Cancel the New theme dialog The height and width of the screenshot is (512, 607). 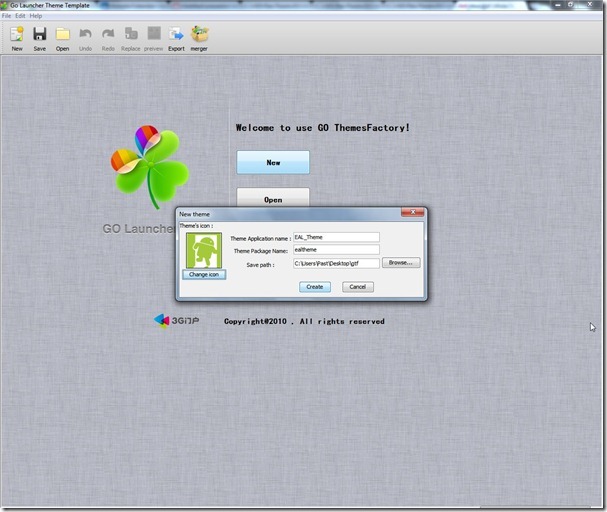pyautogui.click(x=357, y=287)
